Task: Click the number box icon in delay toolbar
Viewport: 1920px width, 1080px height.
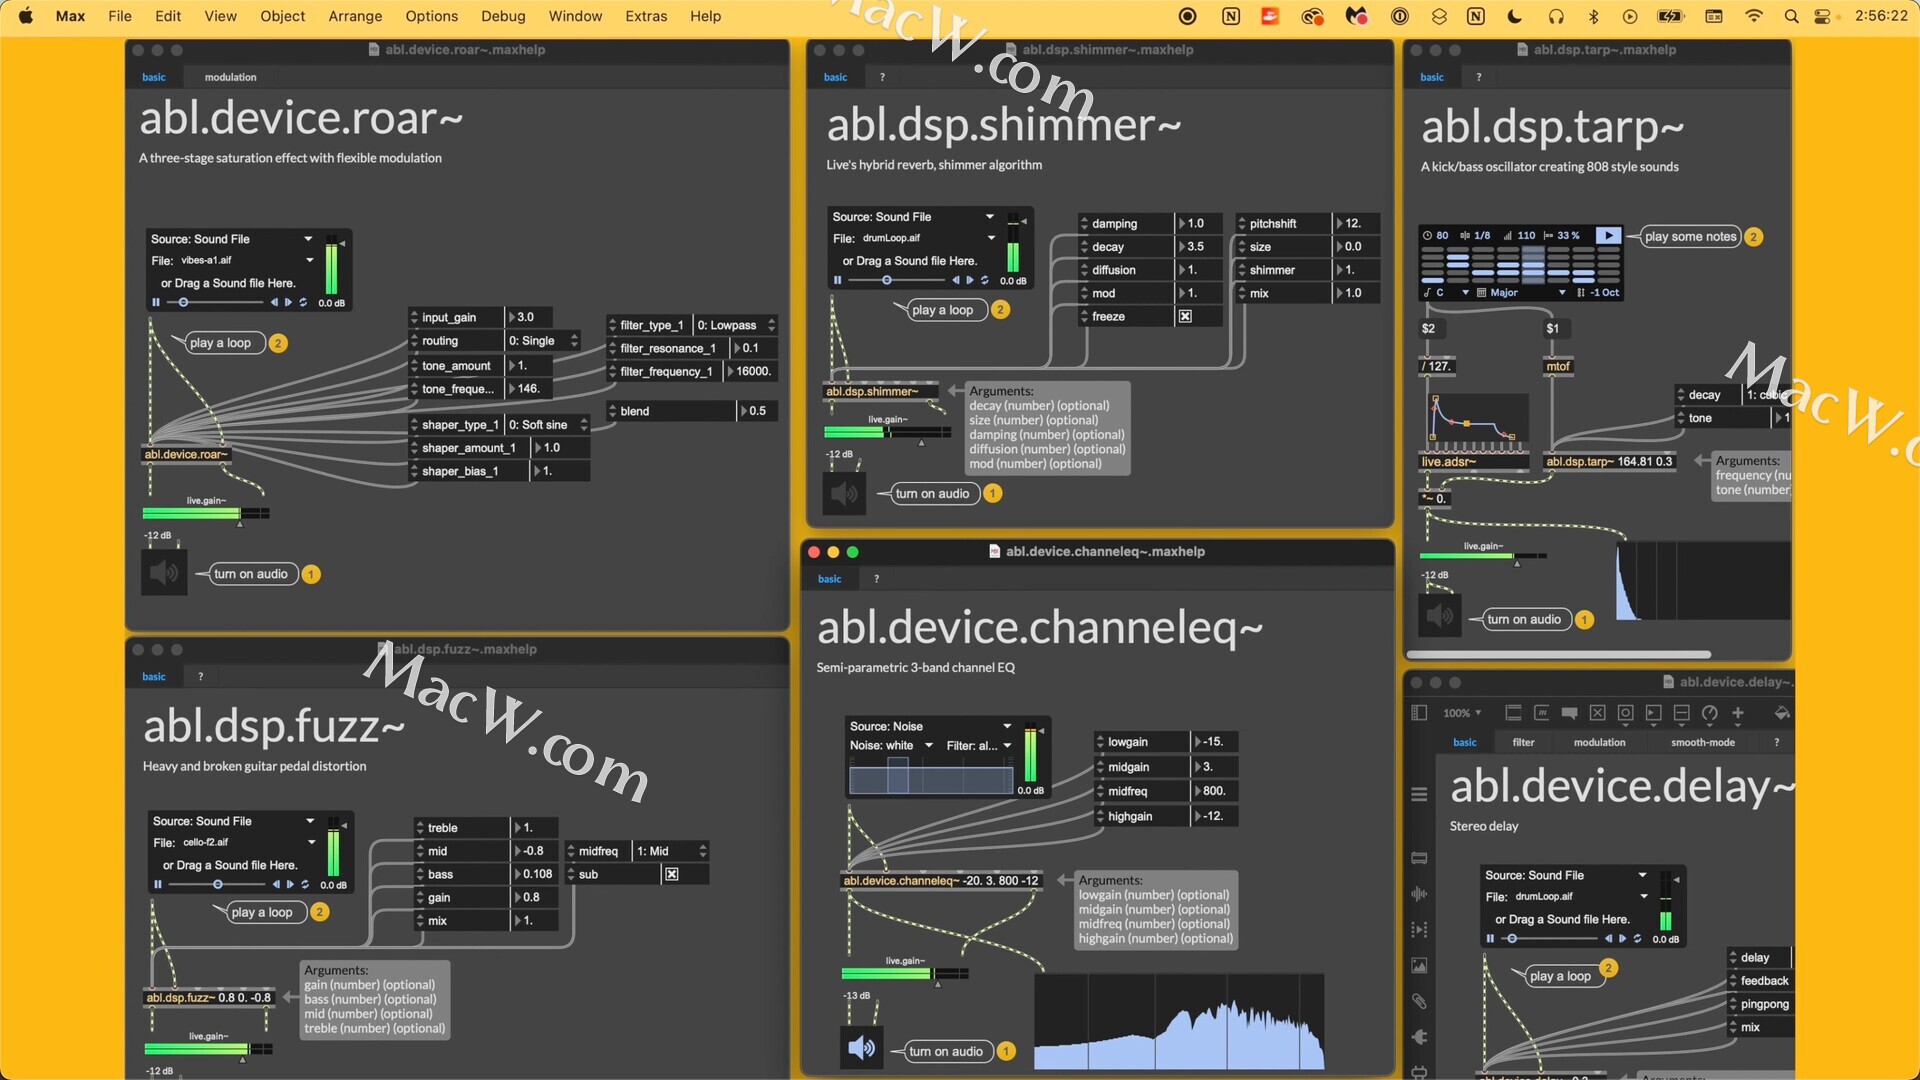Action: coord(1653,713)
